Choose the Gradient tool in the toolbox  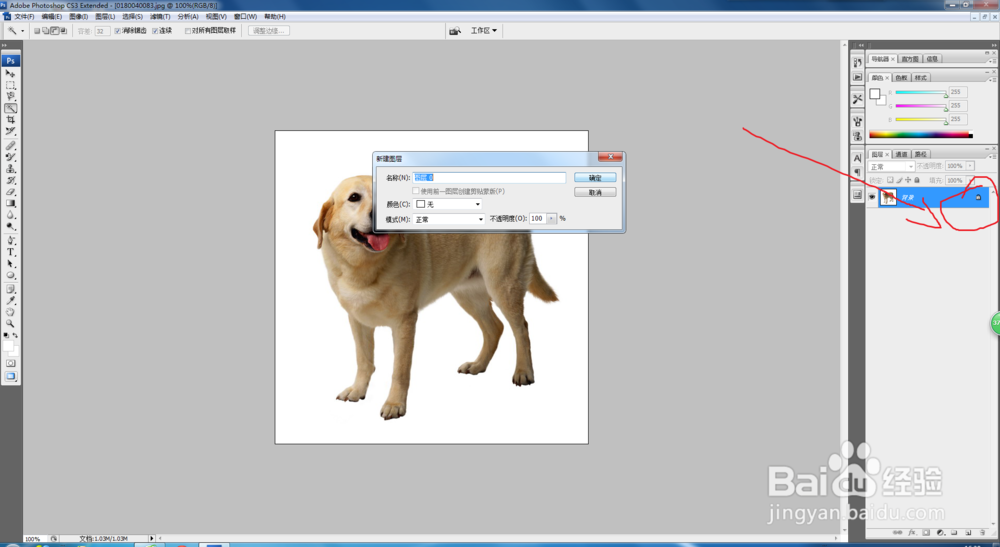(11, 203)
